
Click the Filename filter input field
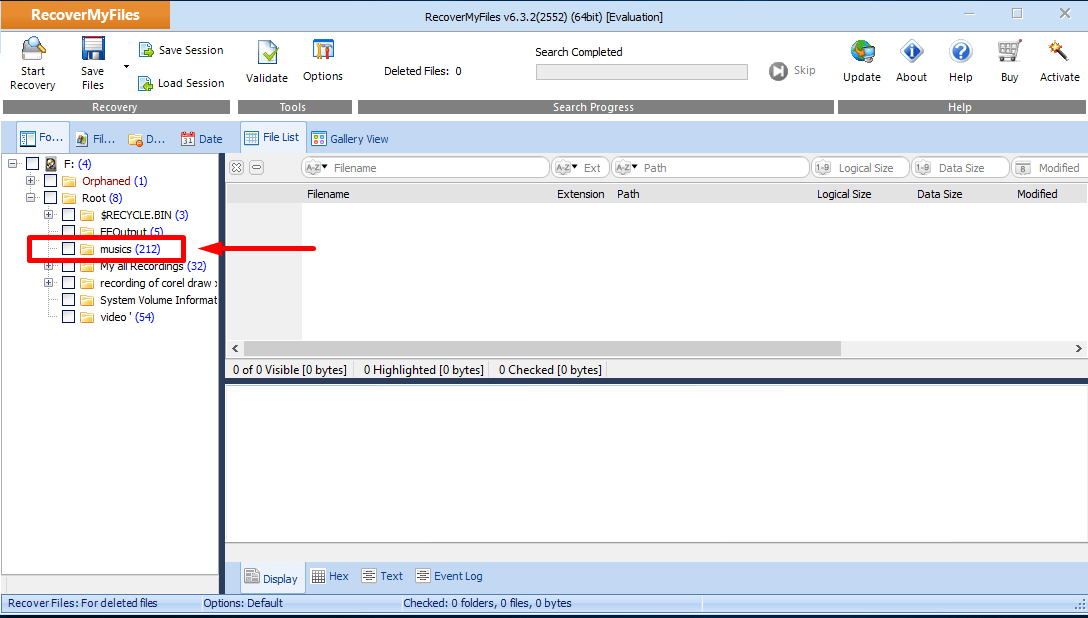438,168
